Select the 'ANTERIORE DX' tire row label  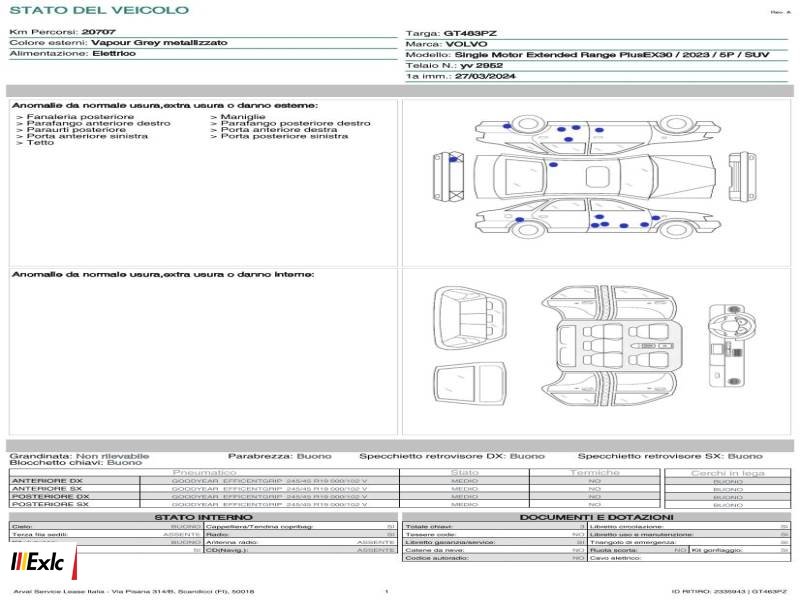(x=47, y=481)
